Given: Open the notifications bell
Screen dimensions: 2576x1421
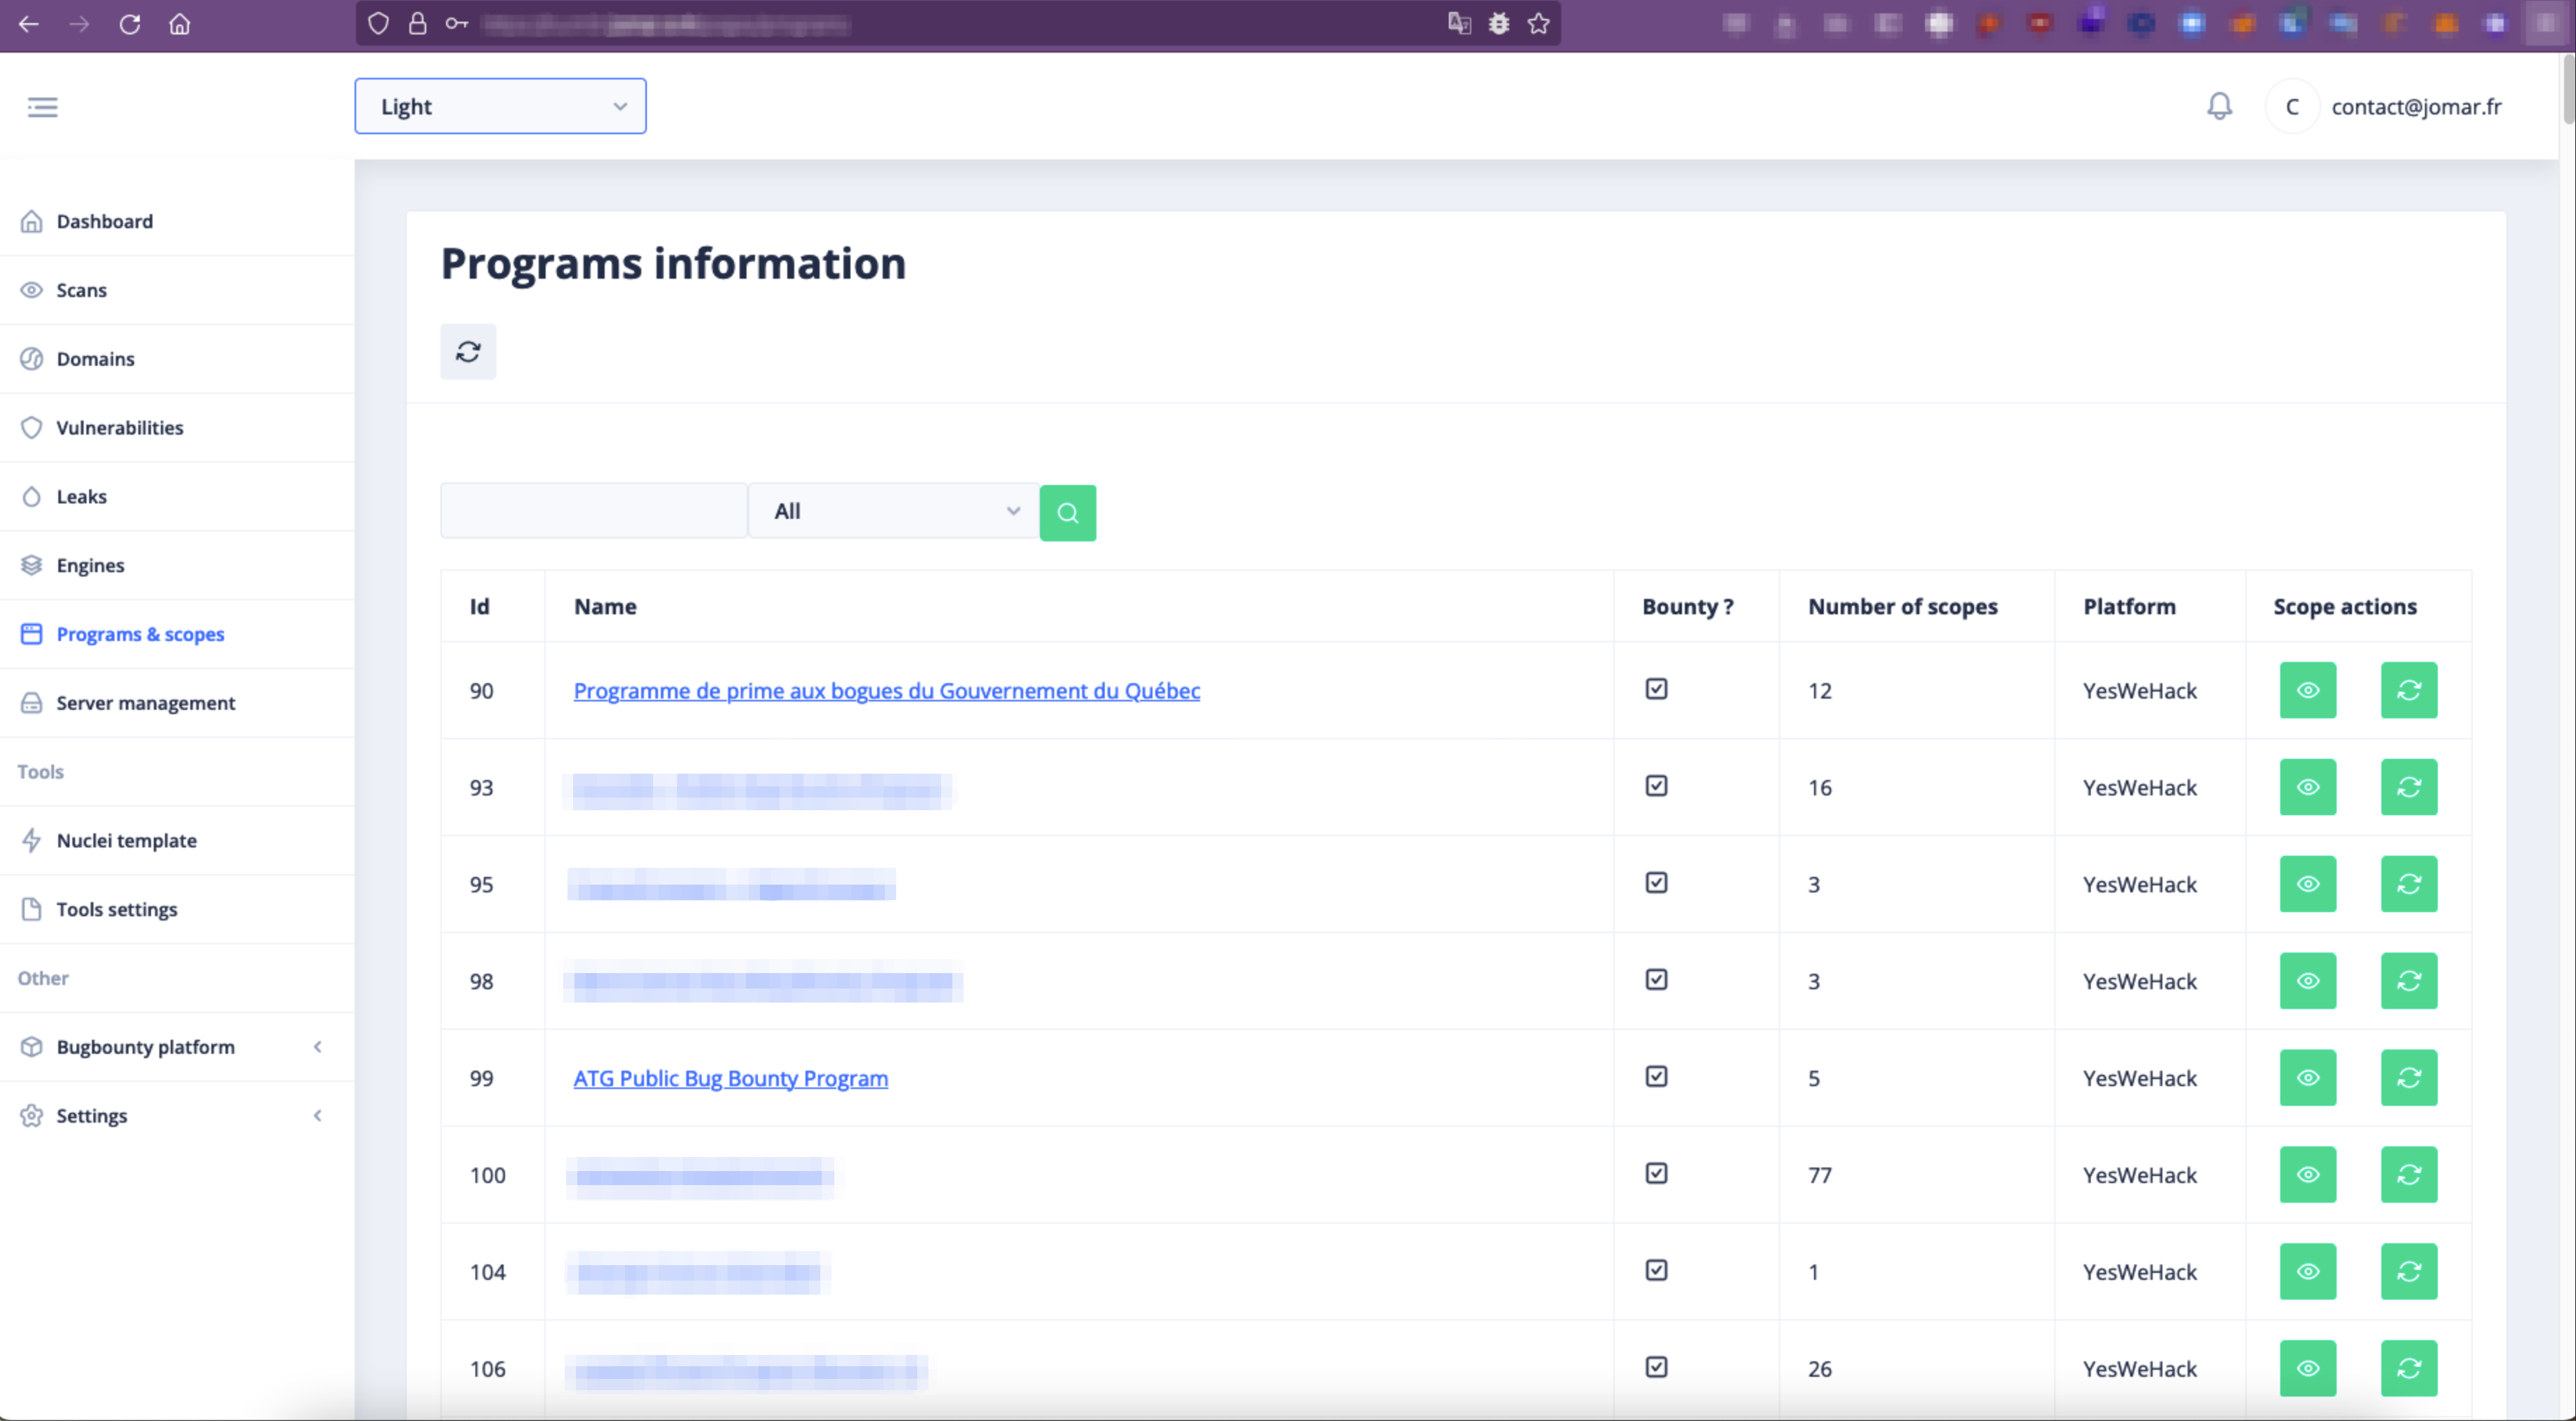Looking at the screenshot, I should [2218, 106].
